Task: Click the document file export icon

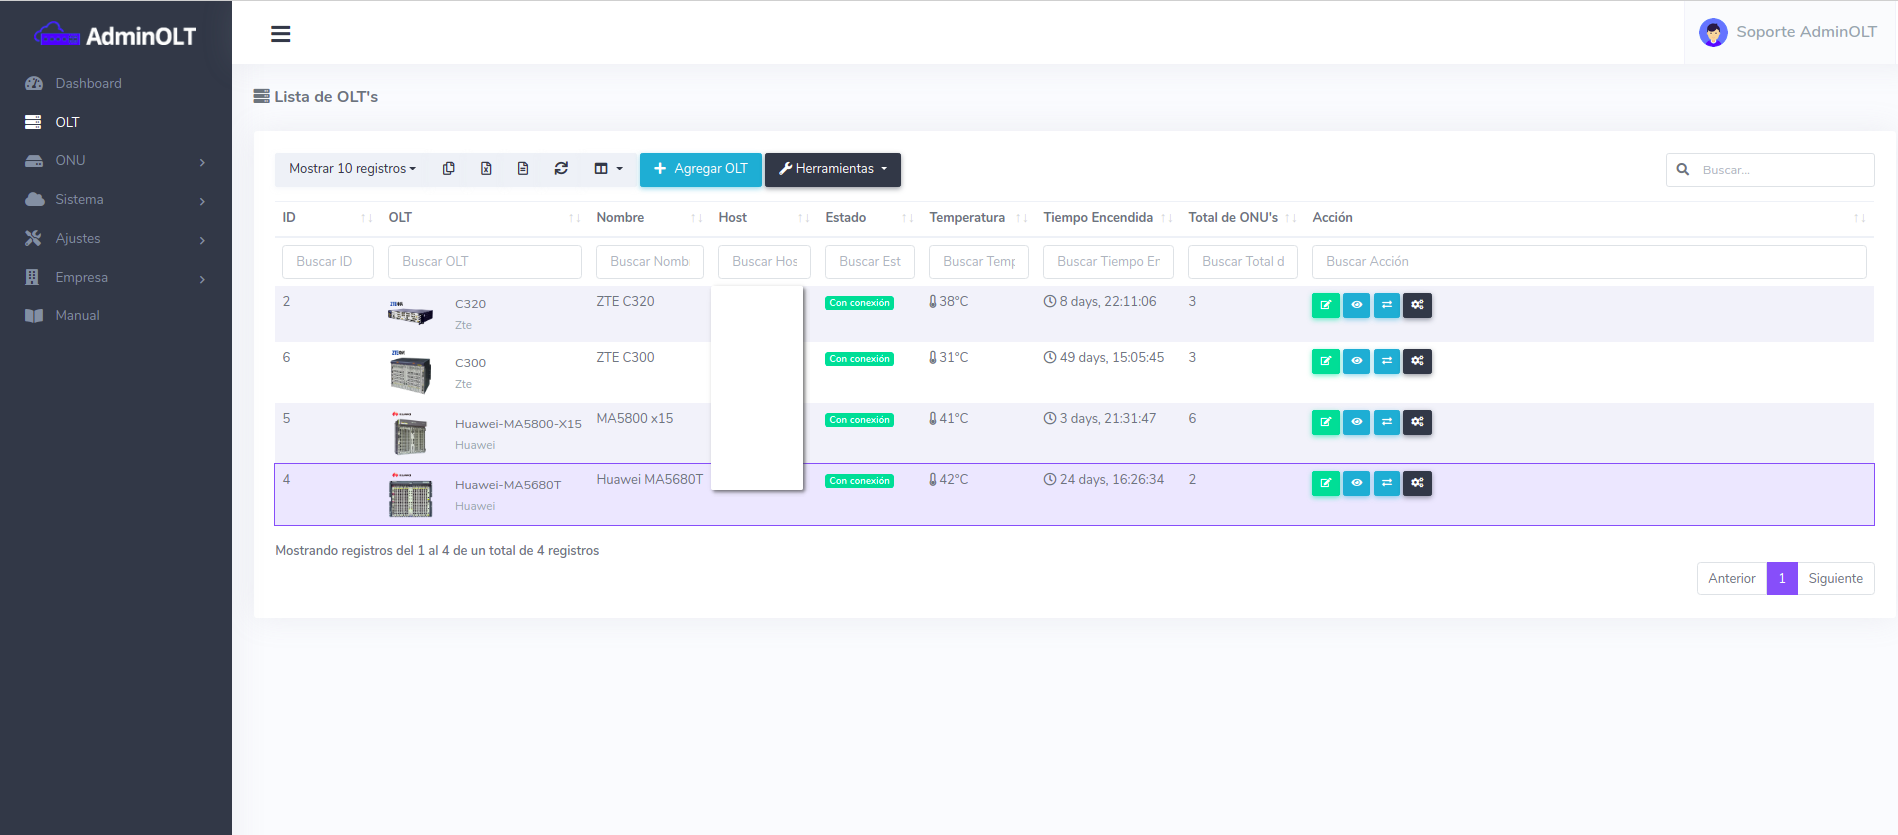Action: pos(523,169)
